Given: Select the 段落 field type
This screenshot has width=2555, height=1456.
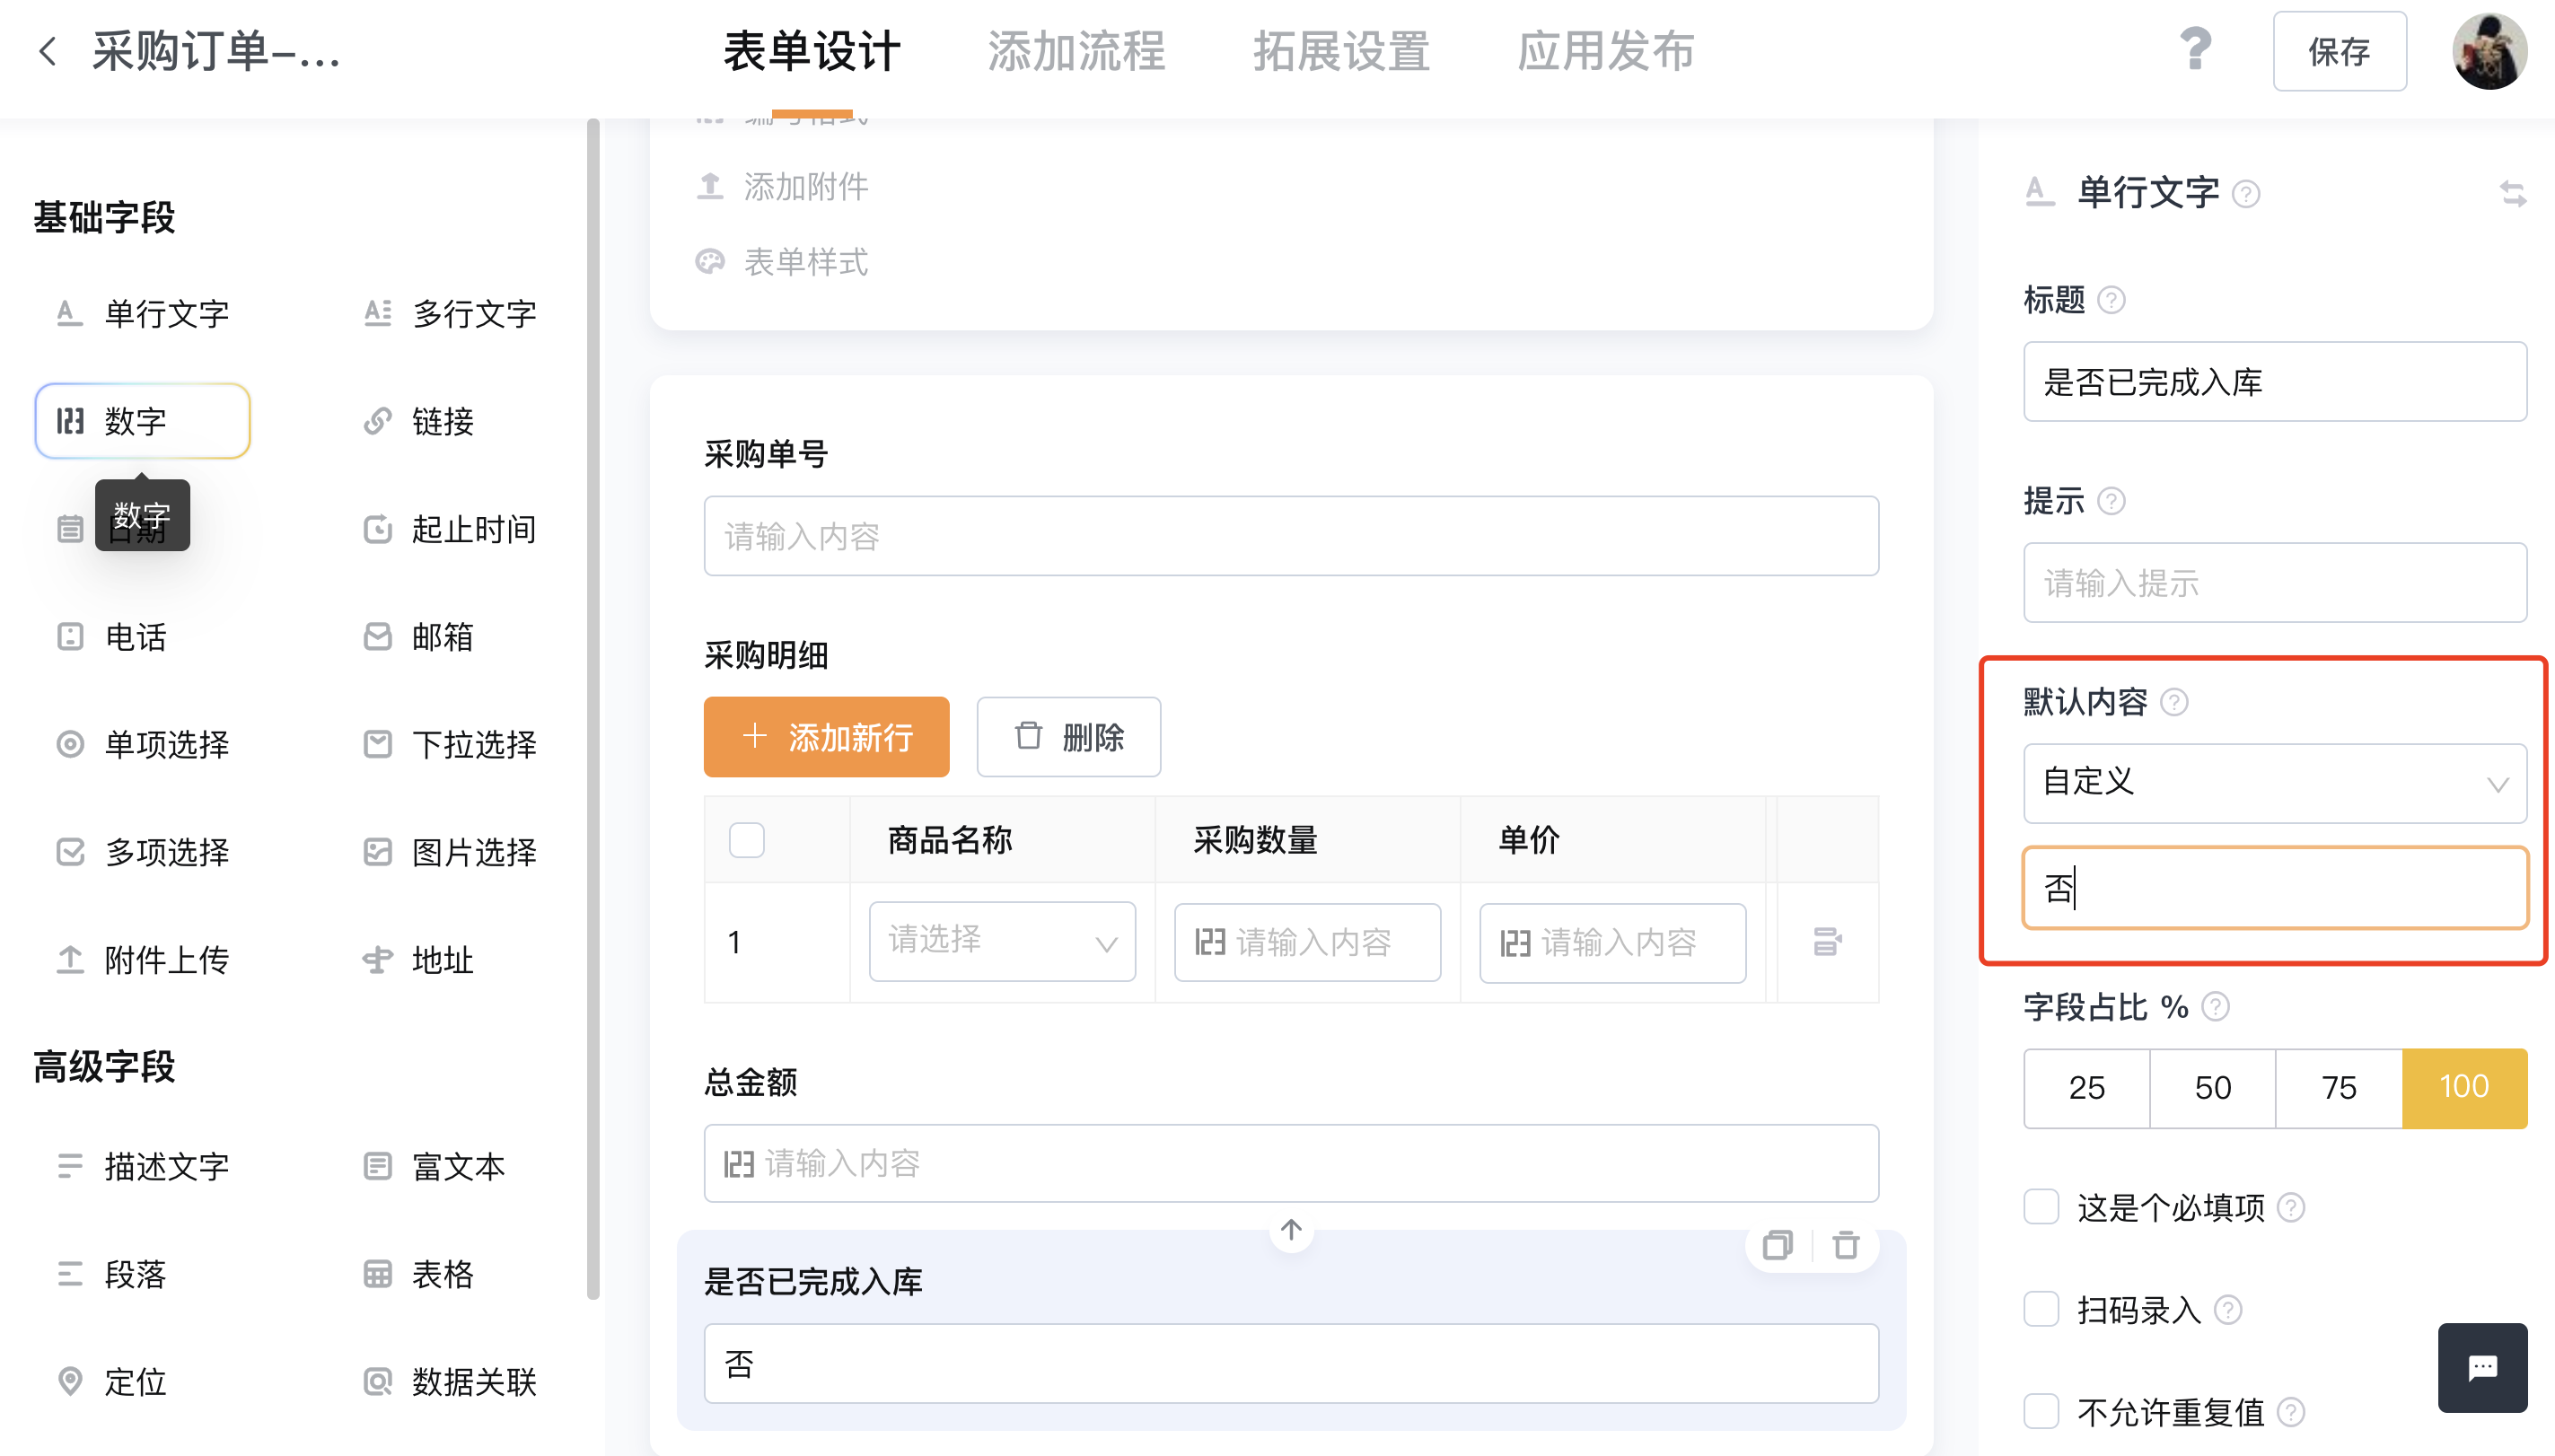Looking at the screenshot, I should (x=142, y=1274).
